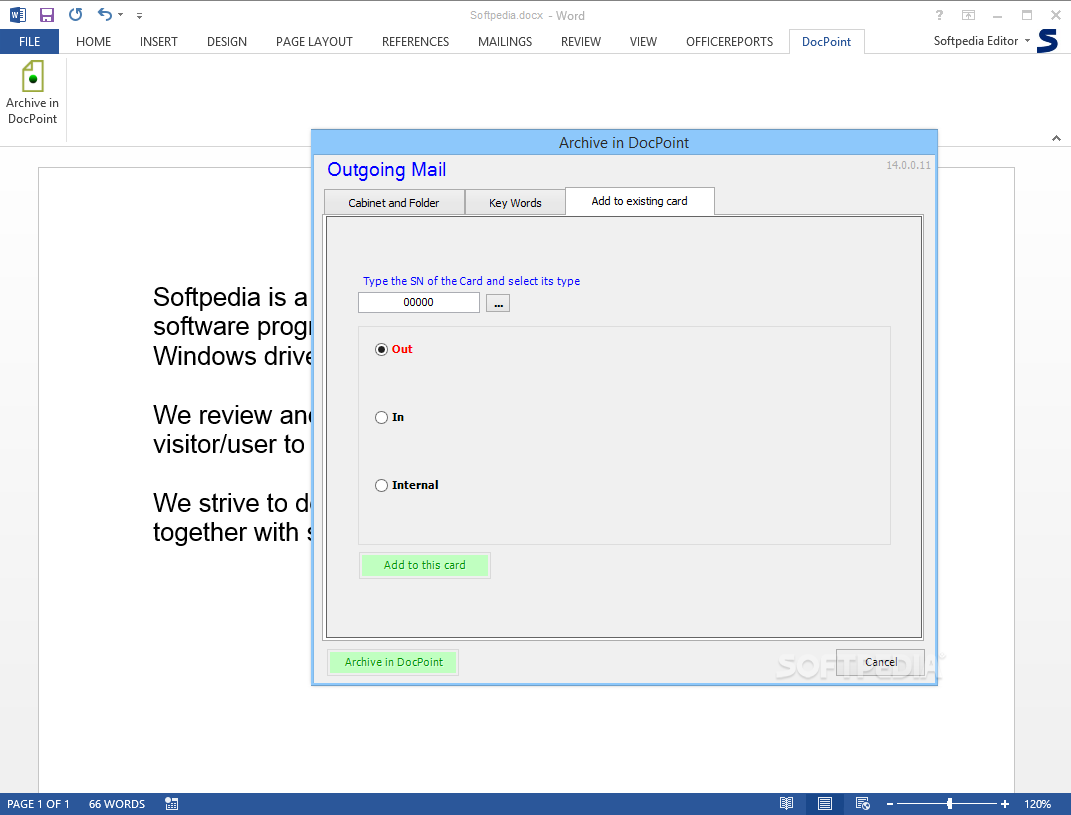Select the Add to existing card tab
The image size is (1071, 815).
[x=640, y=201]
